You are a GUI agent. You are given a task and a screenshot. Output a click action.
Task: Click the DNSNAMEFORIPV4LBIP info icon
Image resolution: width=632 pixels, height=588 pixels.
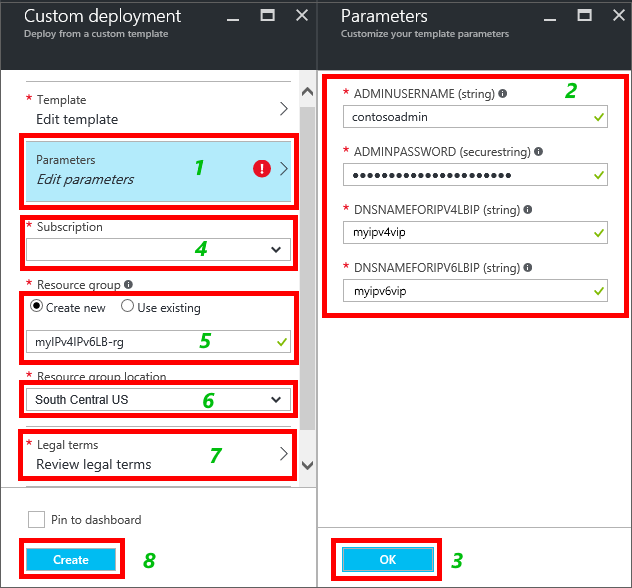(x=528, y=210)
